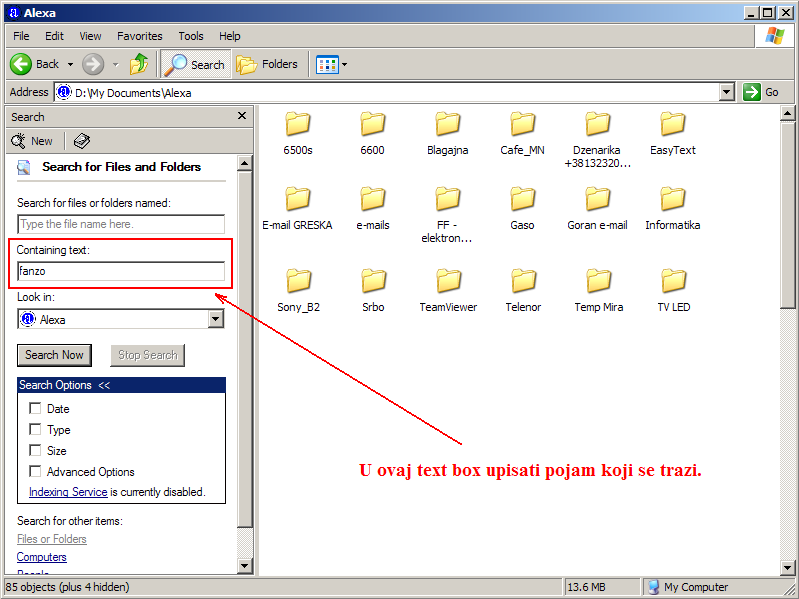This screenshot has width=799, height=599.
Task: Open the Favorites menu
Action: point(139,36)
